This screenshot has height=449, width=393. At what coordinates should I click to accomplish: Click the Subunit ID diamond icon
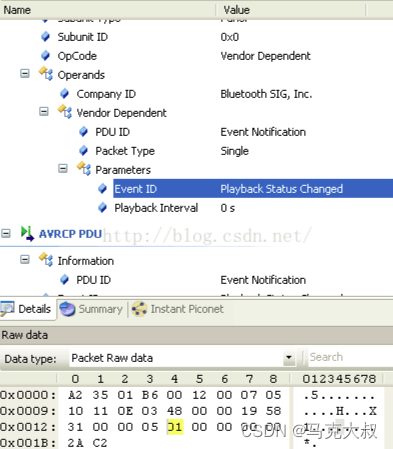coord(45,37)
